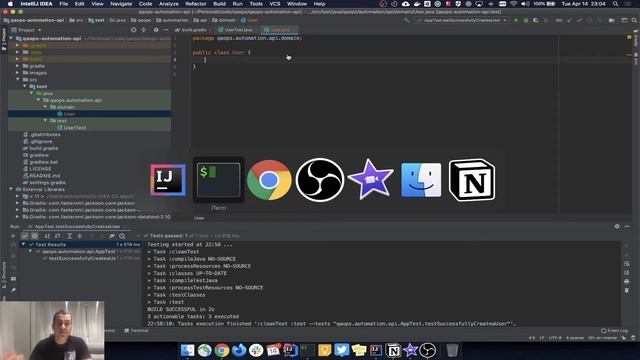Select iTerm in the app switcher
The image size is (640, 360).
[218, 180]
